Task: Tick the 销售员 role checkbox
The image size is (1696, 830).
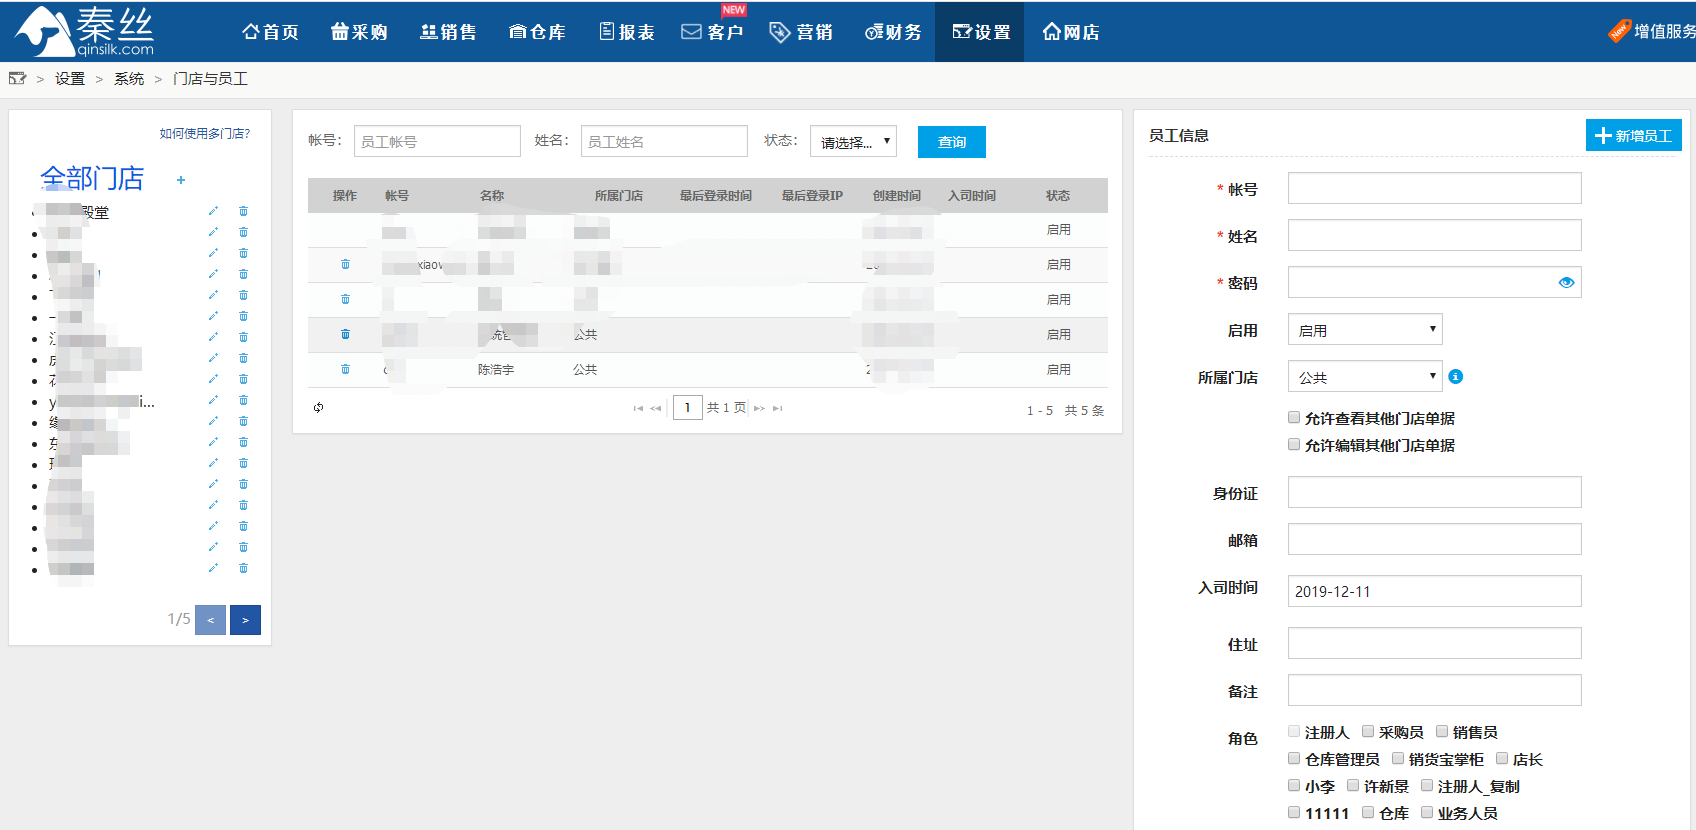Action: 1442,731
